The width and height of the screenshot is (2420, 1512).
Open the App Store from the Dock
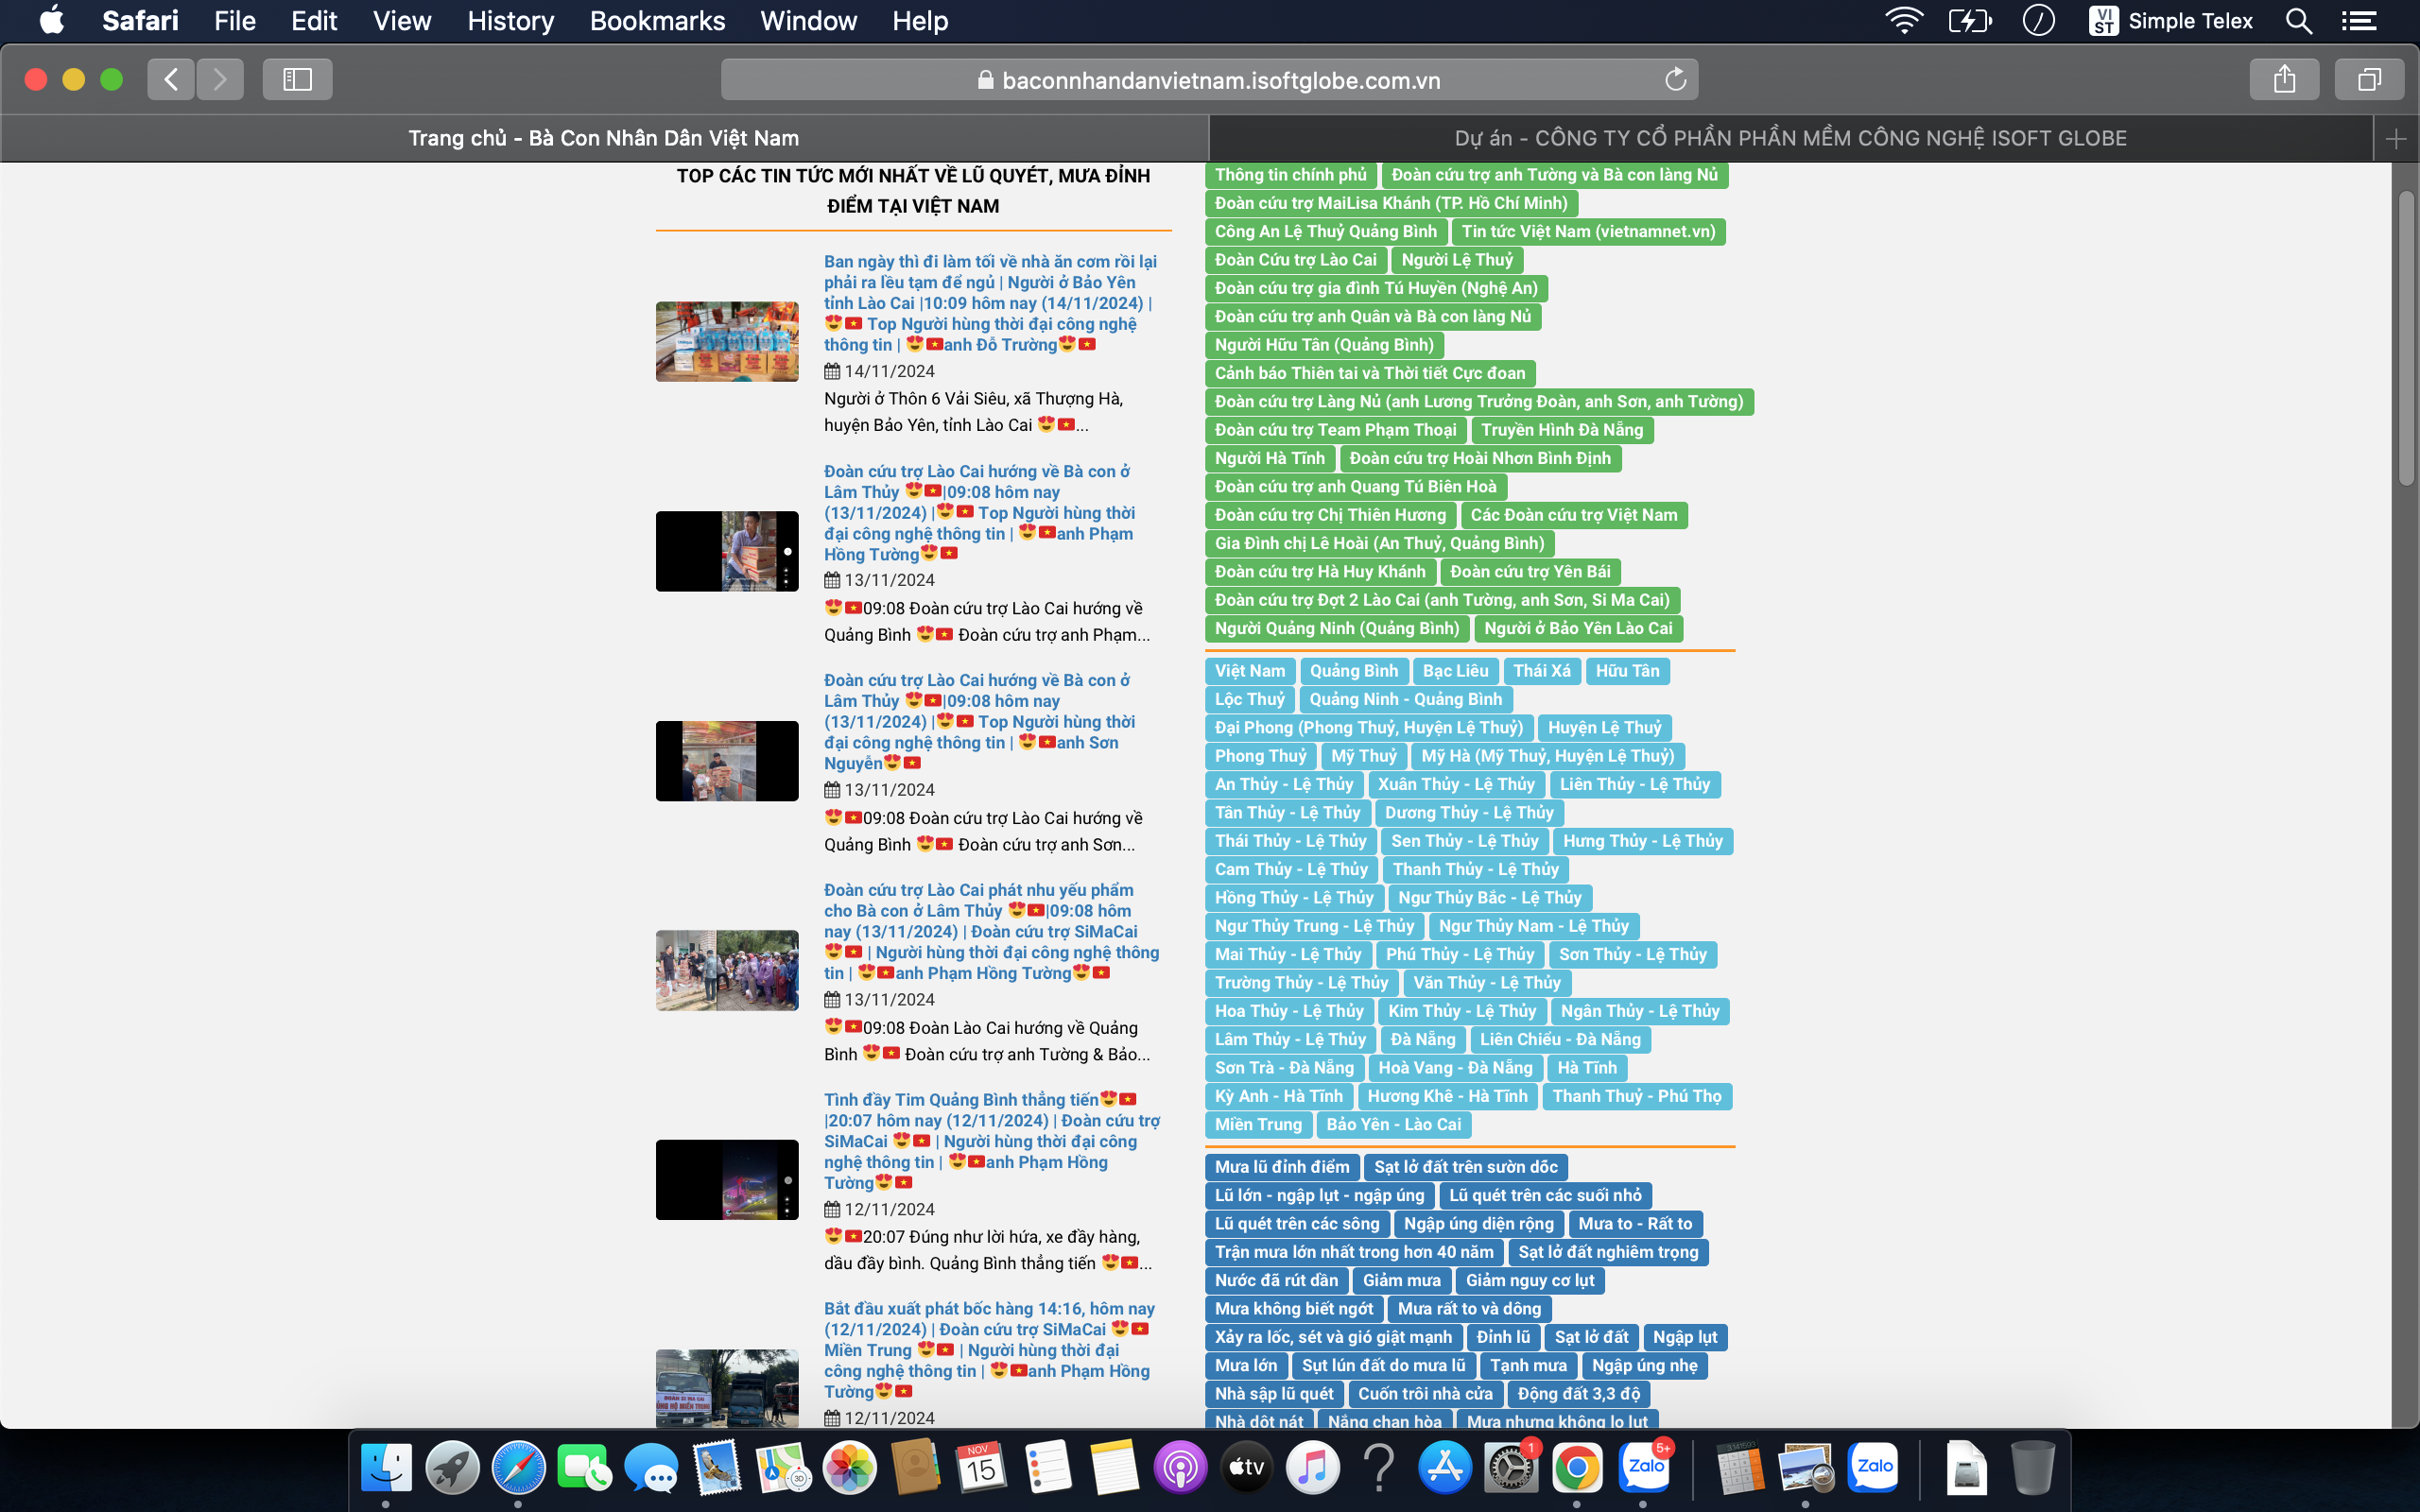pyautogui.click(x=1445, y=1467)
